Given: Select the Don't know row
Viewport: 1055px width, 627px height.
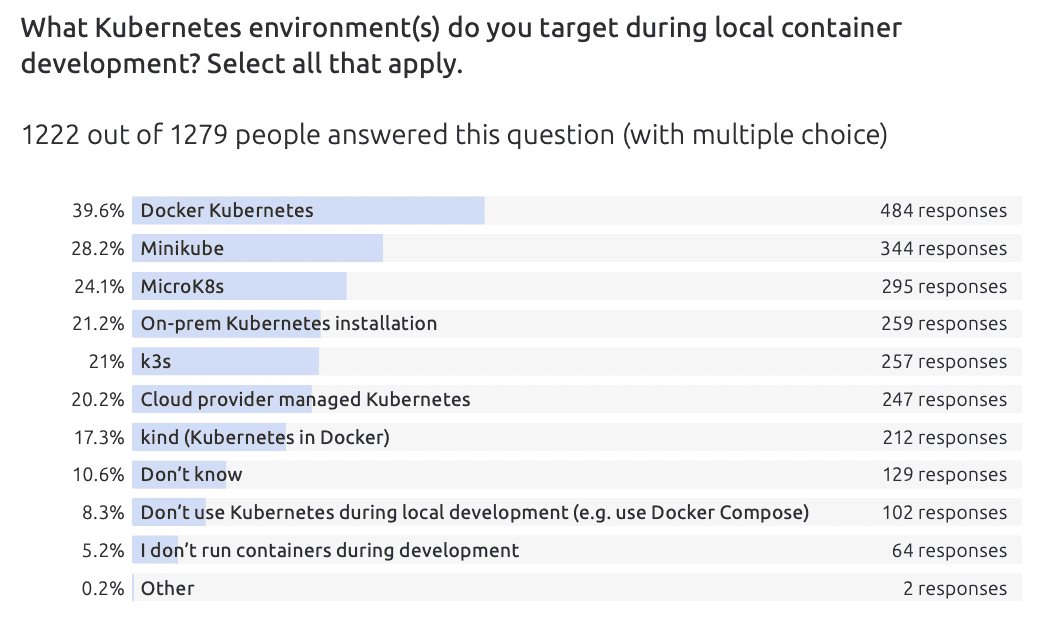Looking at the screenshot, I should point(577,475).
